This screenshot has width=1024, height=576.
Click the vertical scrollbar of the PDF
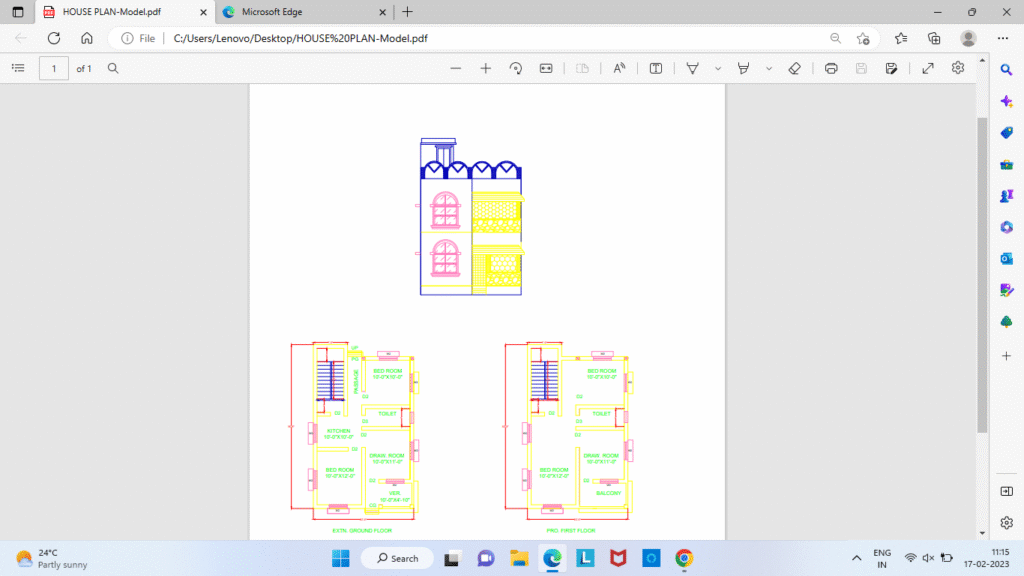(982, 274)
